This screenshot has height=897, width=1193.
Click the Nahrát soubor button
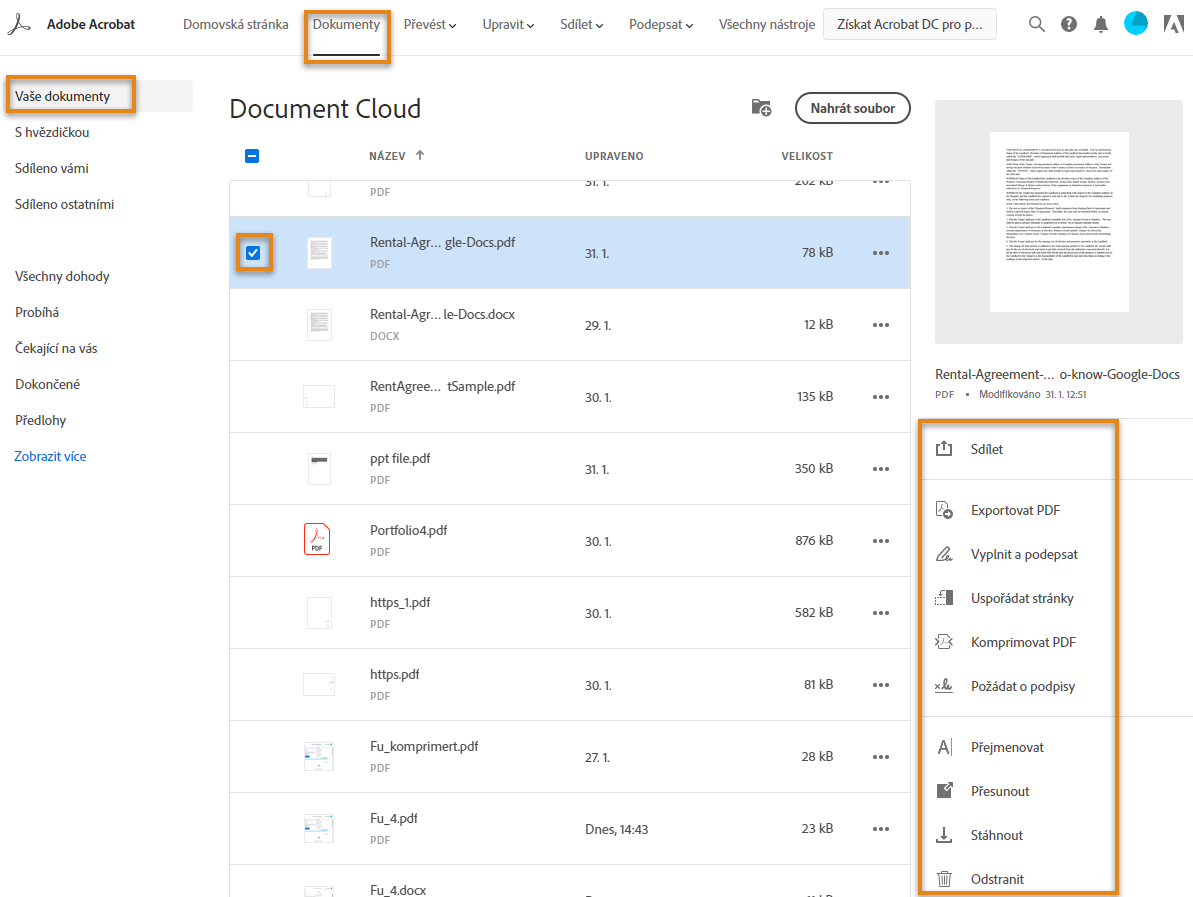point(852,108)
